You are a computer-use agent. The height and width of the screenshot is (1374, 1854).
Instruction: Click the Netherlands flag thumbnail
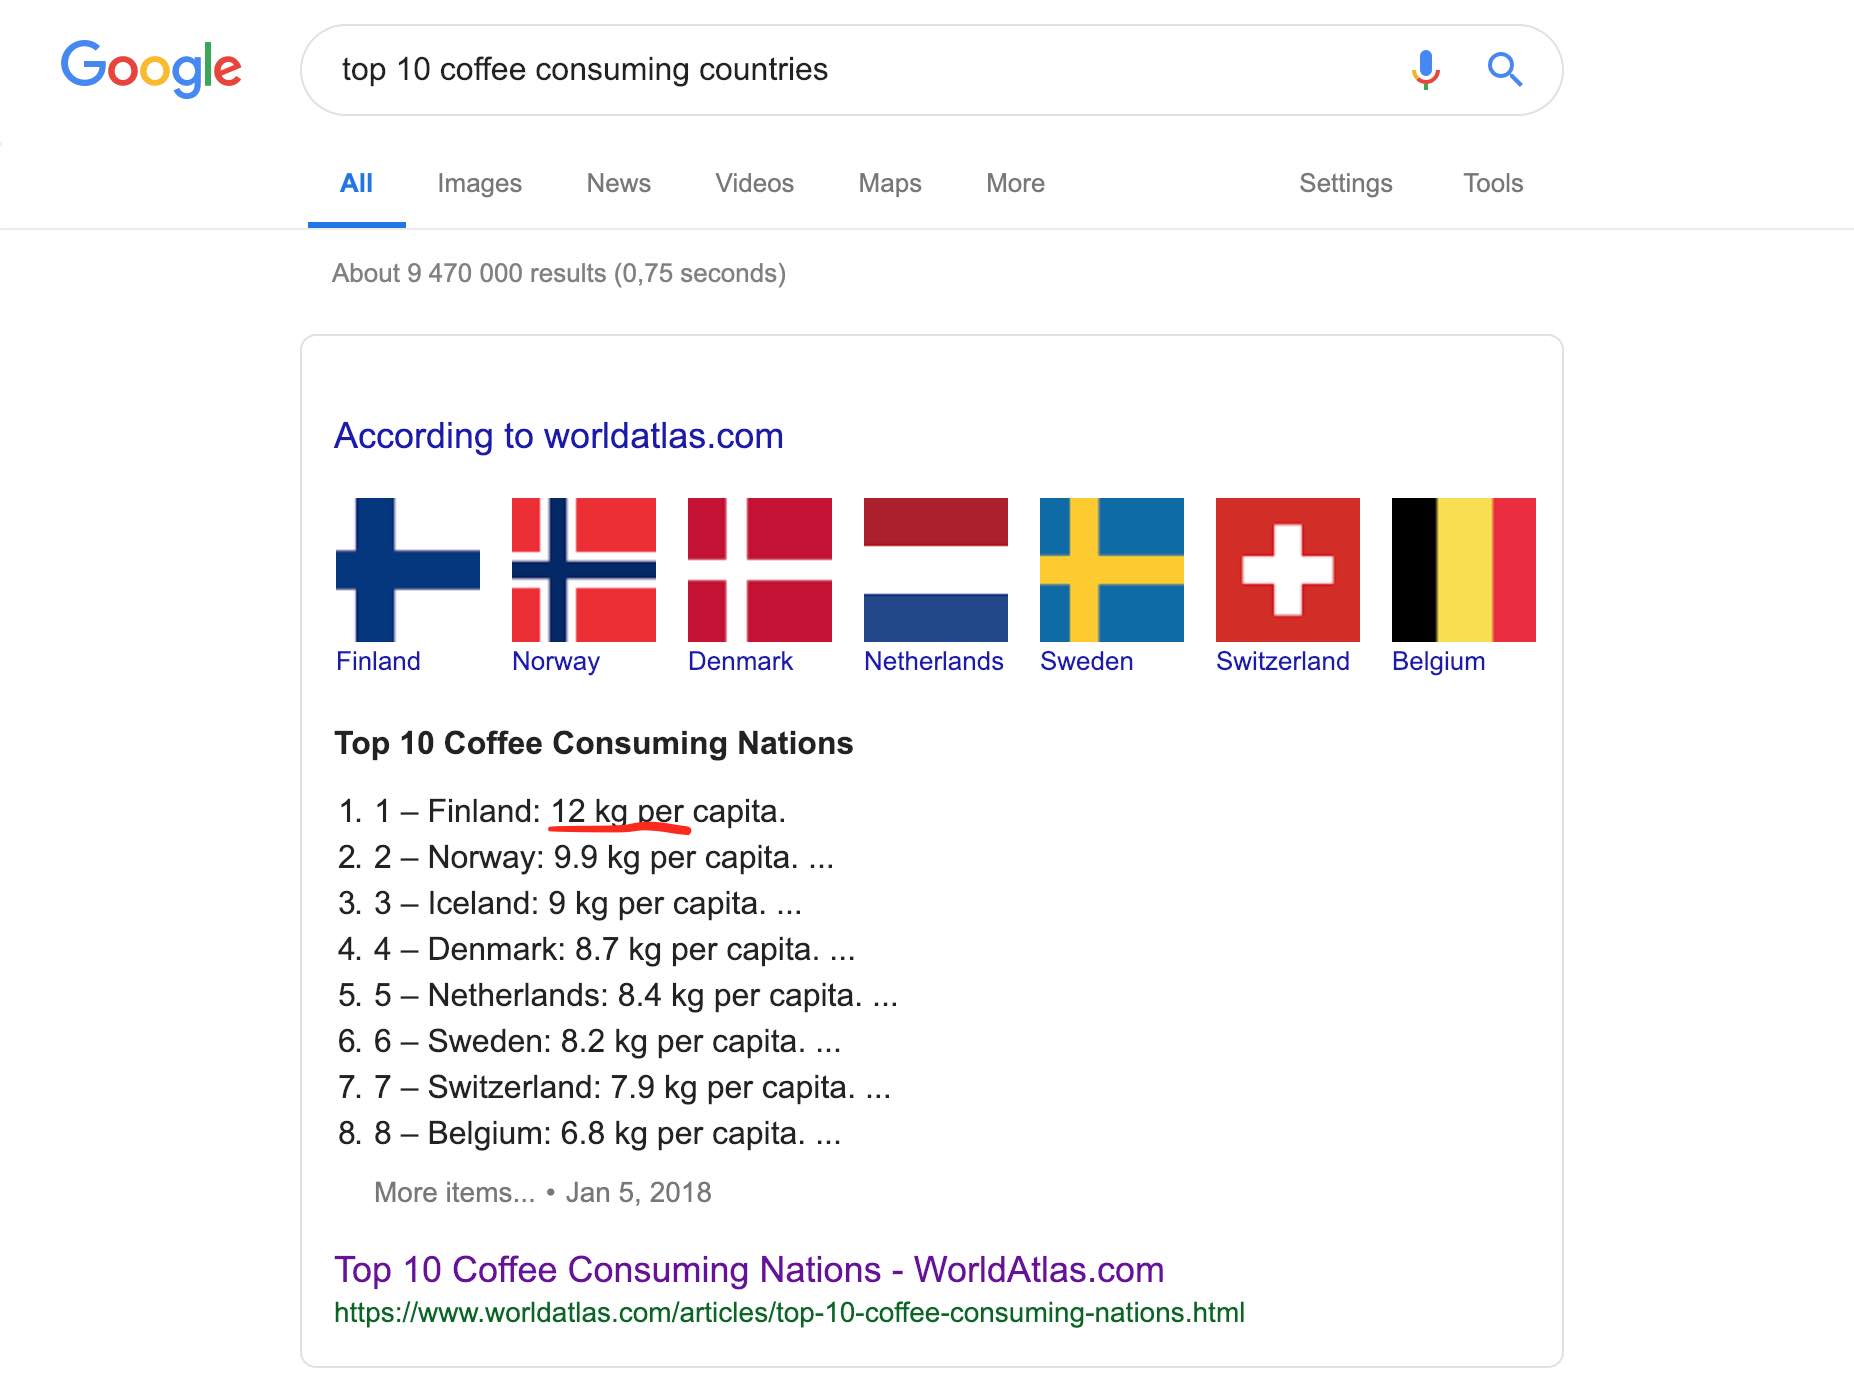point(936,569)
